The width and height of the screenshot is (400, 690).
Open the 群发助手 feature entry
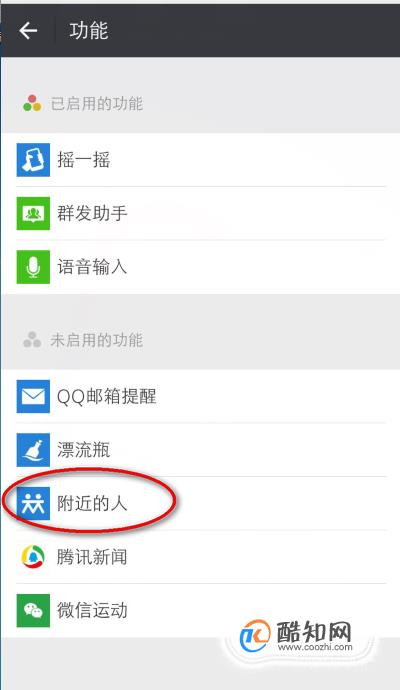[201, 213]
